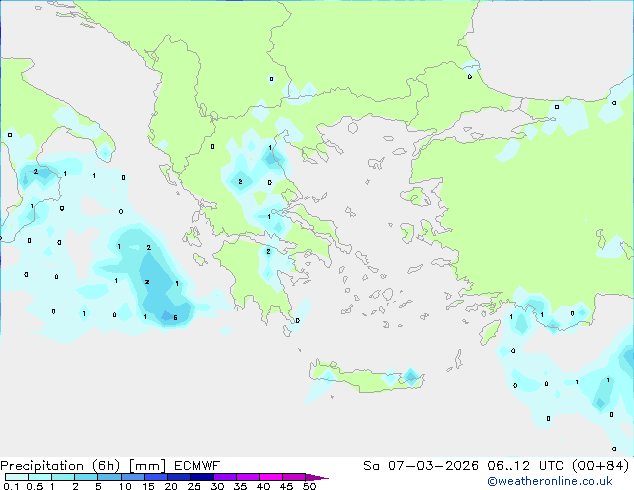Click the purple swatch between 30 and 35
Viewport: 634px width, 490px height.
224,477
